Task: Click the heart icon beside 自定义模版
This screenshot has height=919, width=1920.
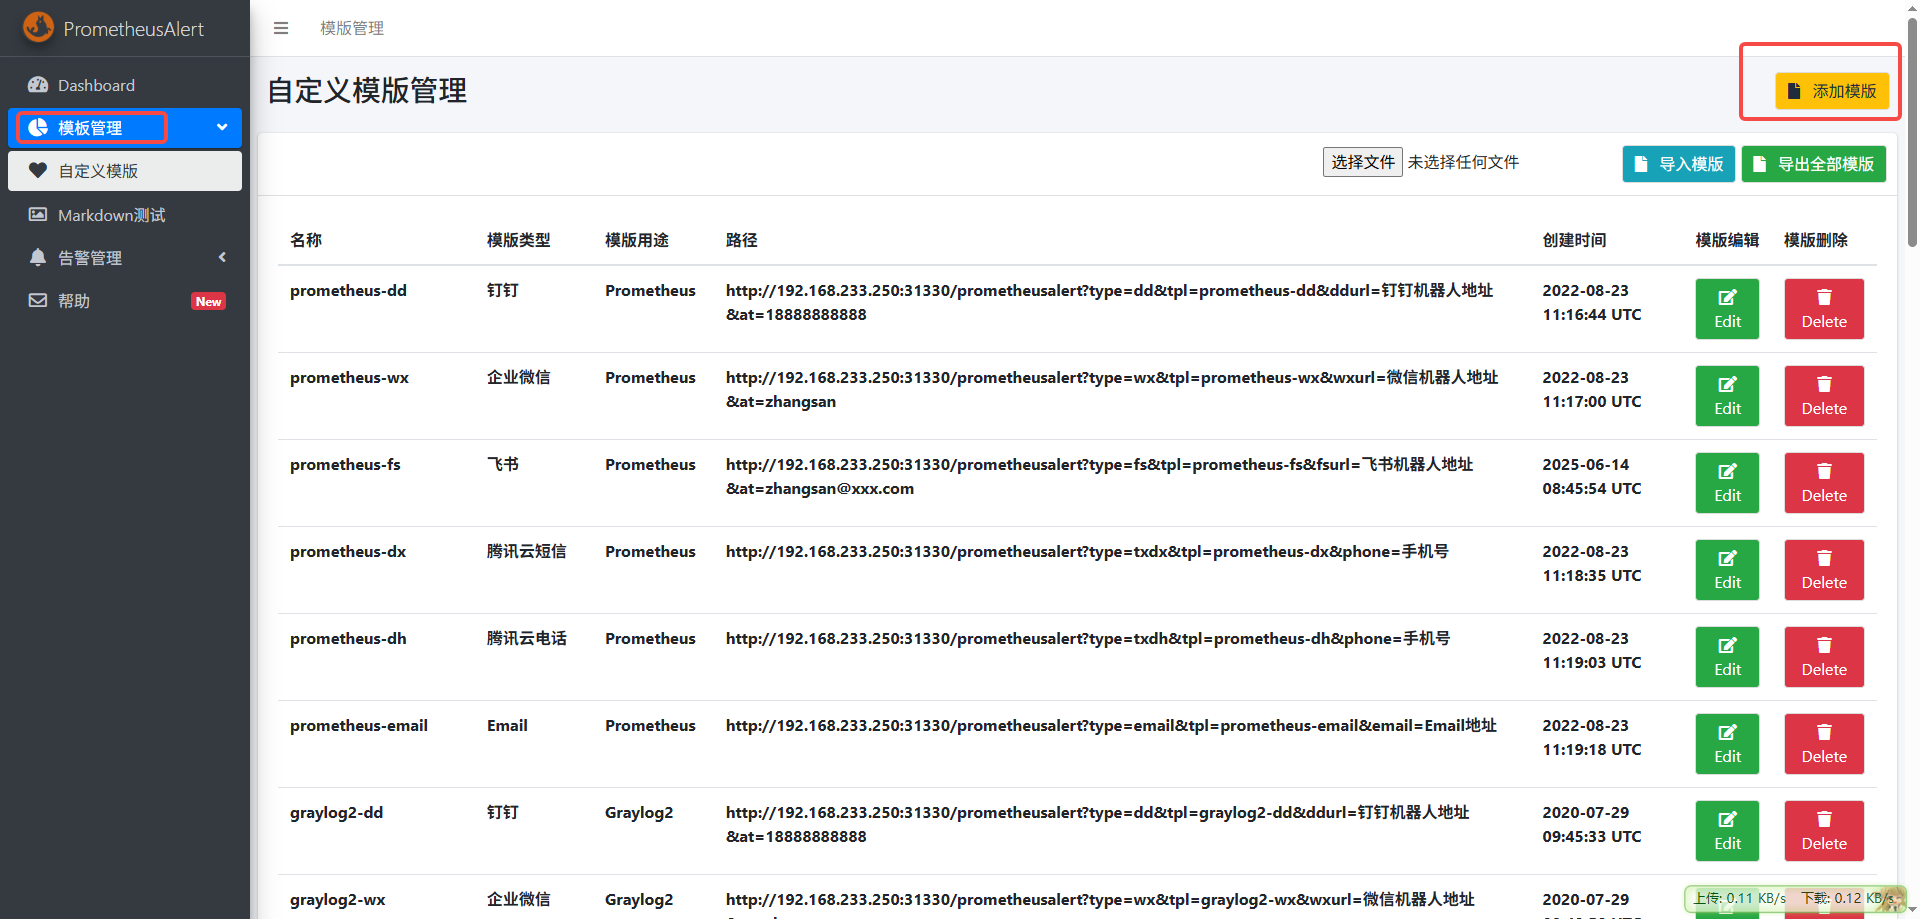Action: point(38,171)
